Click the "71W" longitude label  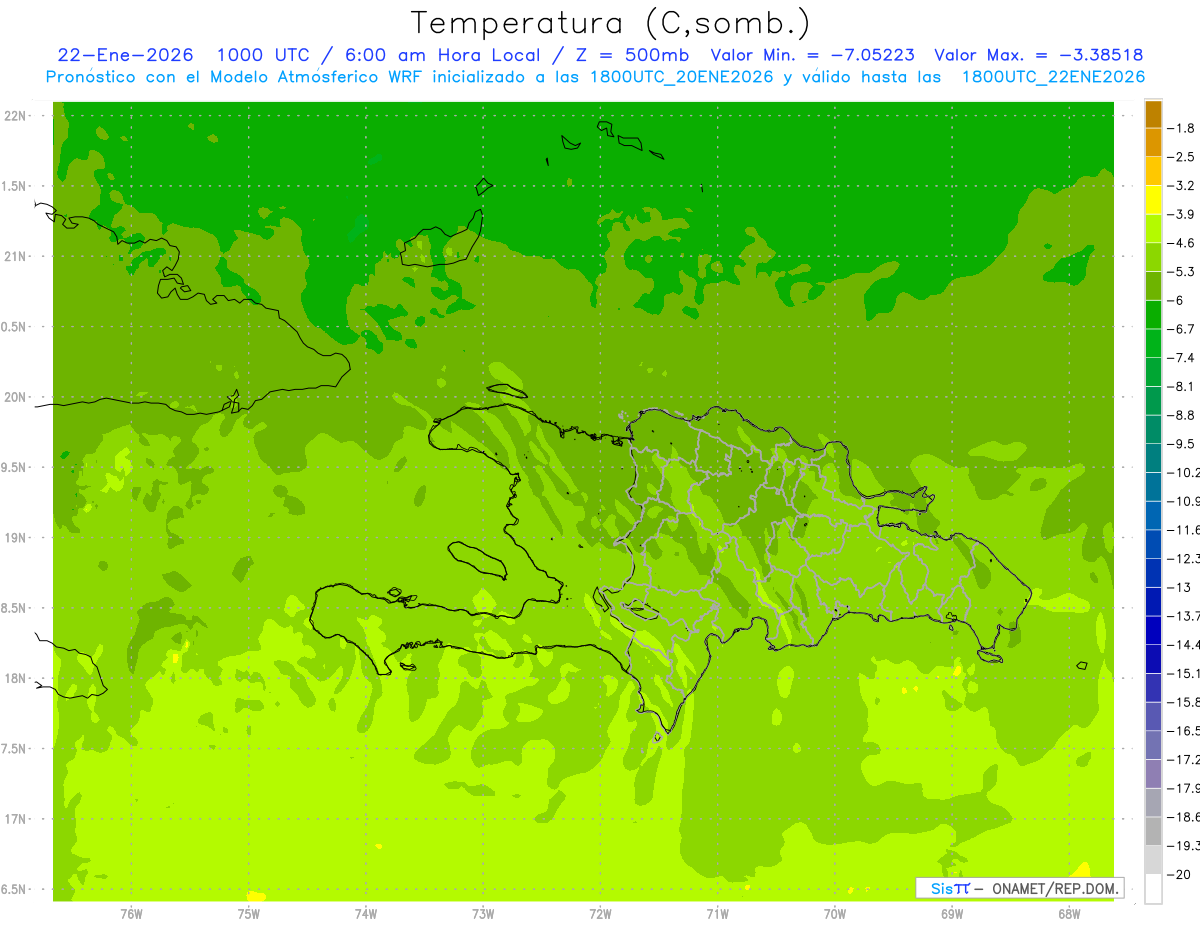[x=717, y=914]
